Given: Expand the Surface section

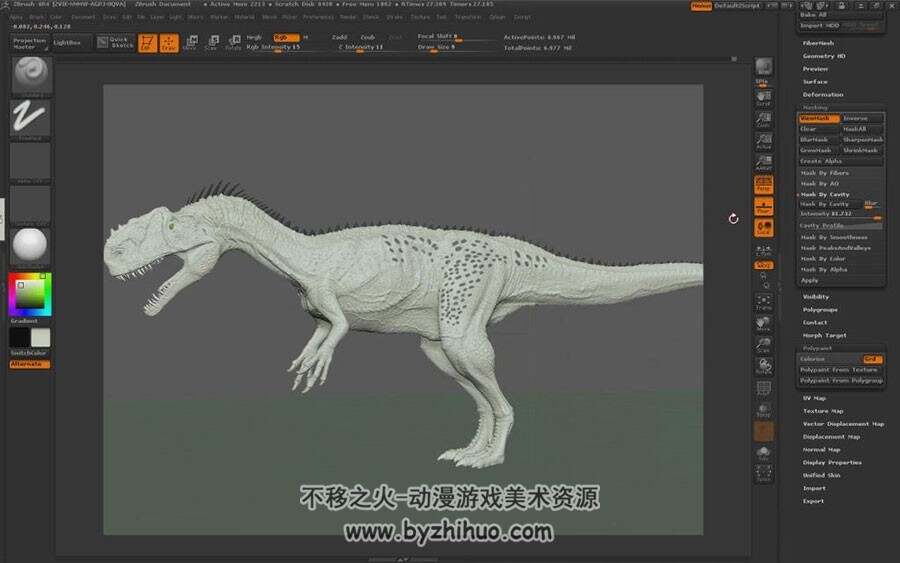Looking at the screenshot, I should coord(815,81).
